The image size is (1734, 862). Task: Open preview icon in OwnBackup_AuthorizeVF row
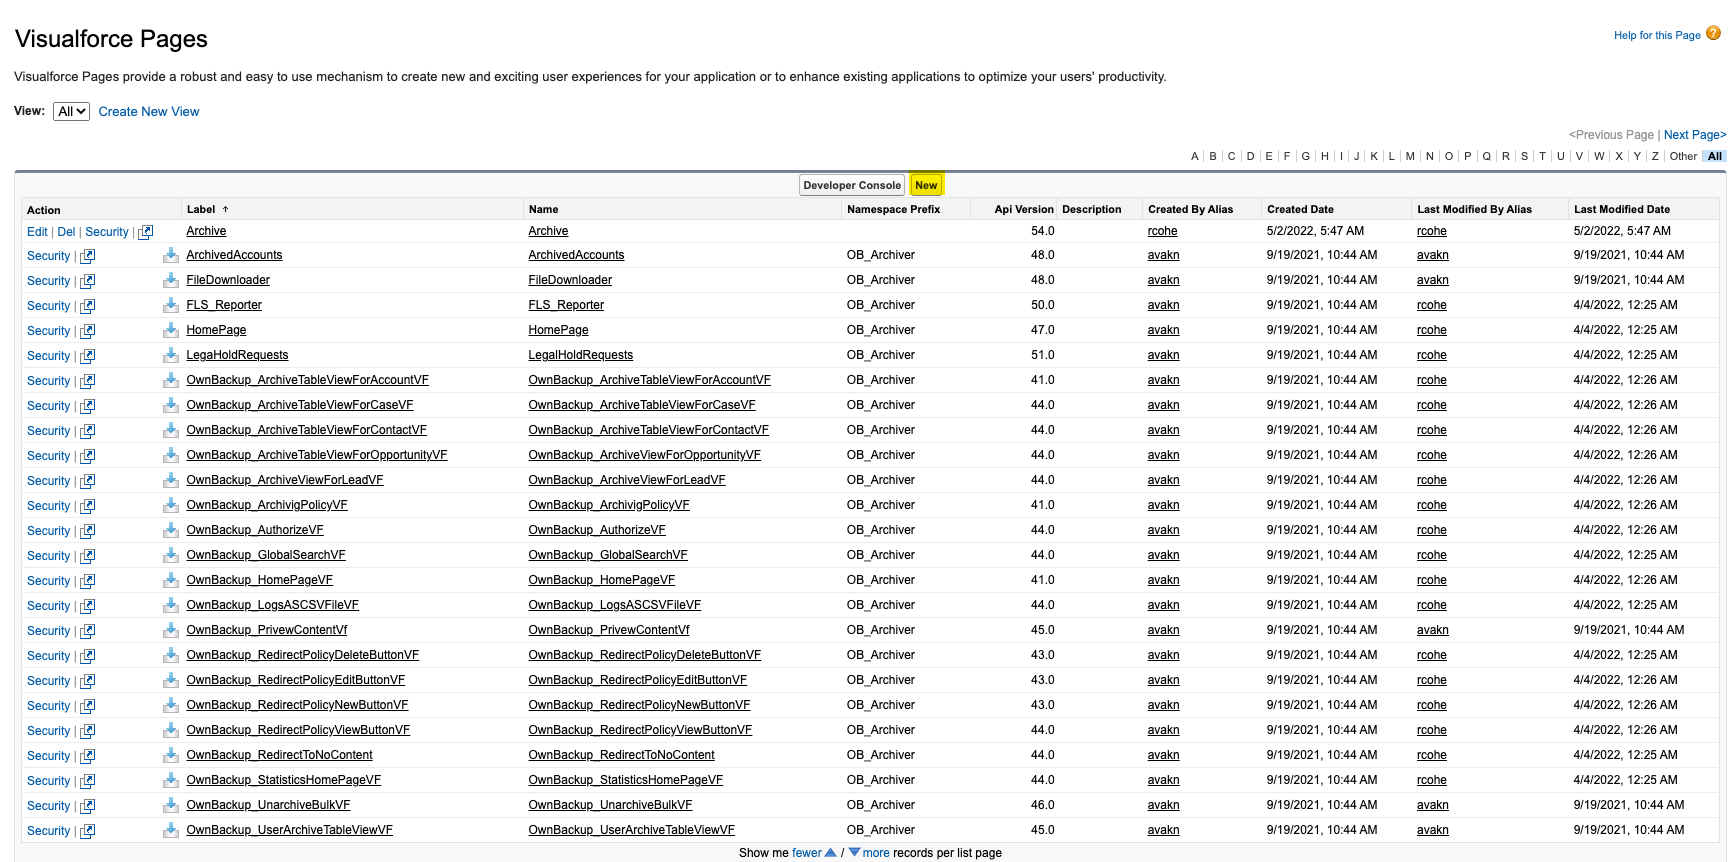pyautogui.click(x=88, y=531)
